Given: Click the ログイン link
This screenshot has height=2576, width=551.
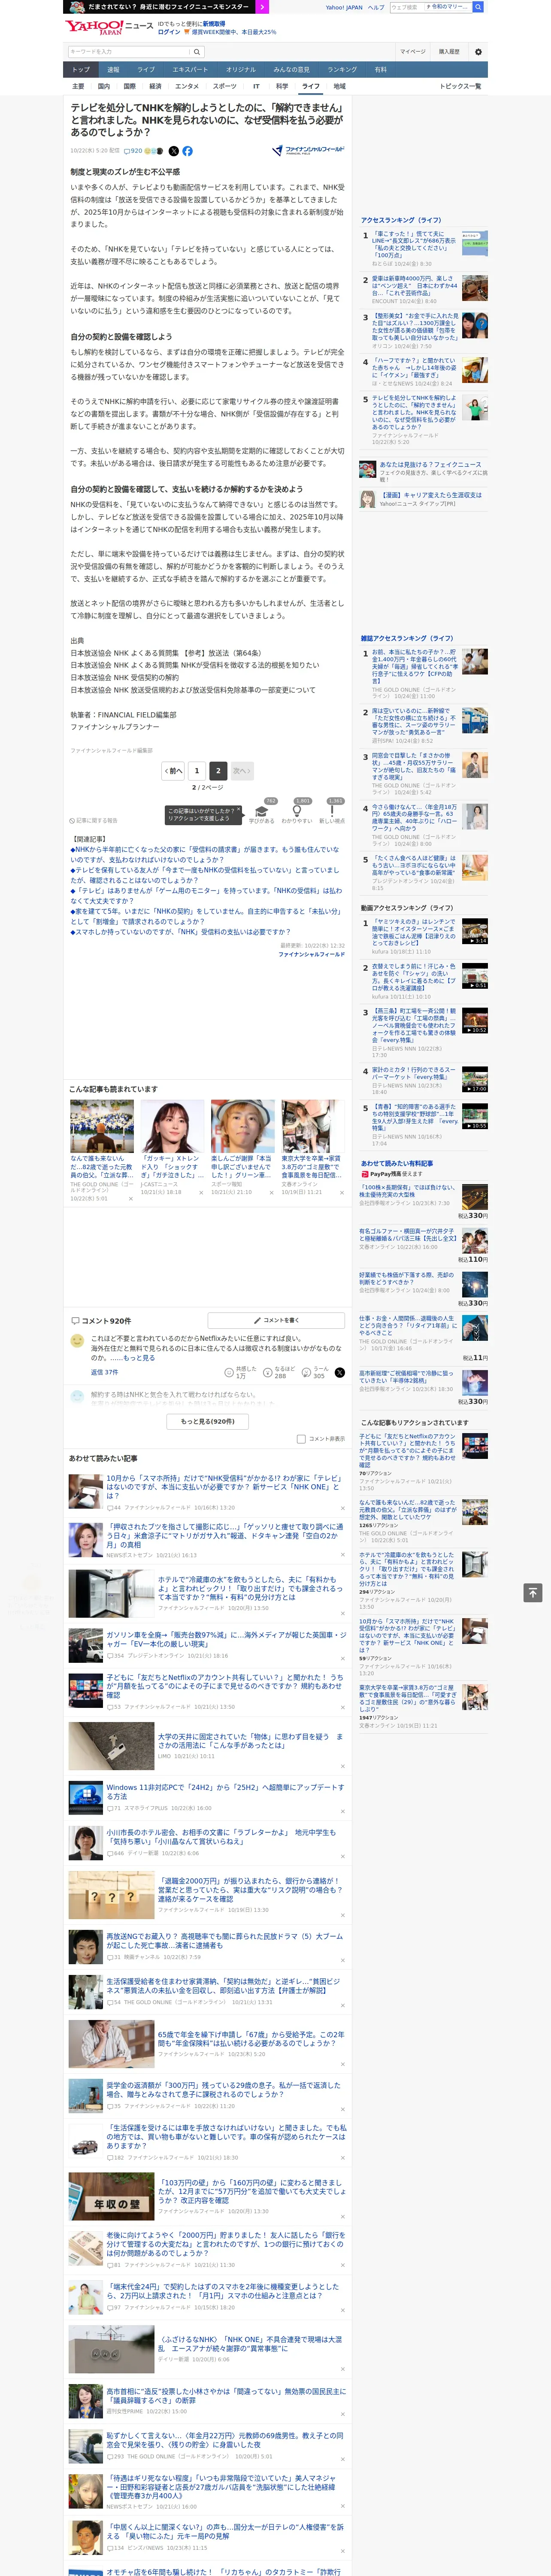Looking at the screenshot, I should click(x=169, y=32).
